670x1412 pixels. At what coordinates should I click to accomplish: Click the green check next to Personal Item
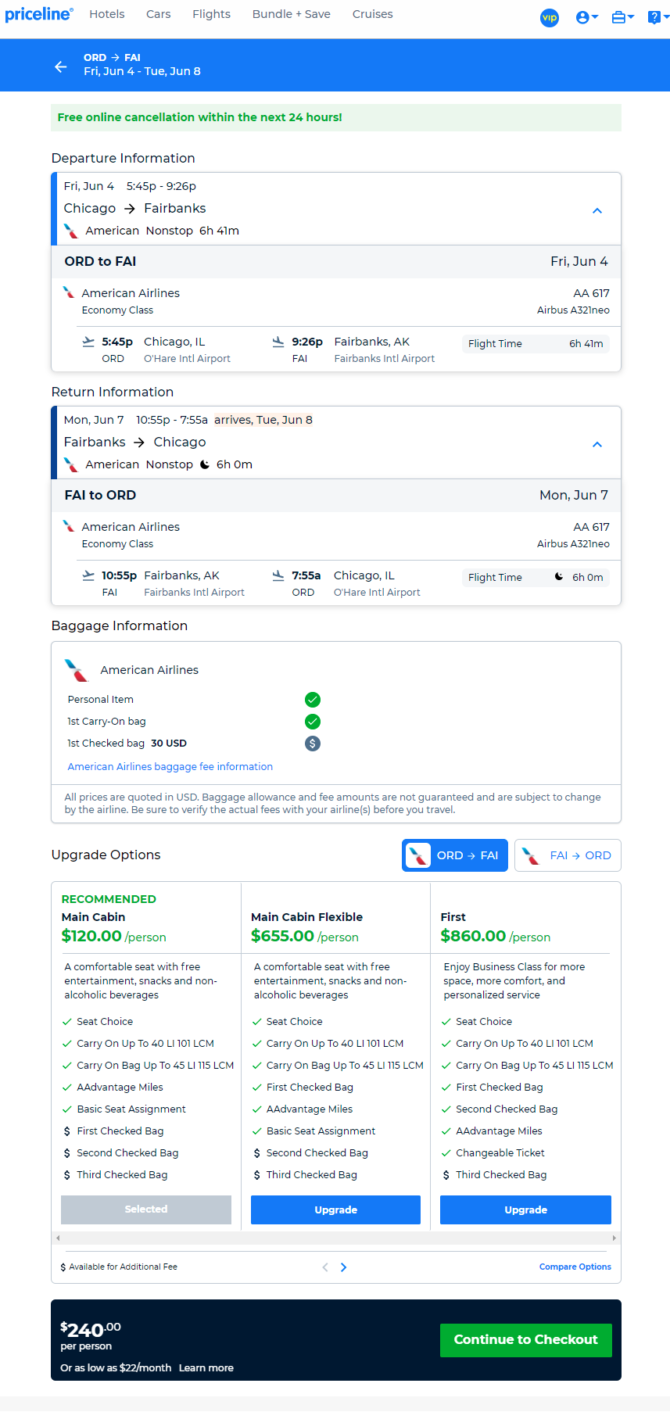click(312, 699)
